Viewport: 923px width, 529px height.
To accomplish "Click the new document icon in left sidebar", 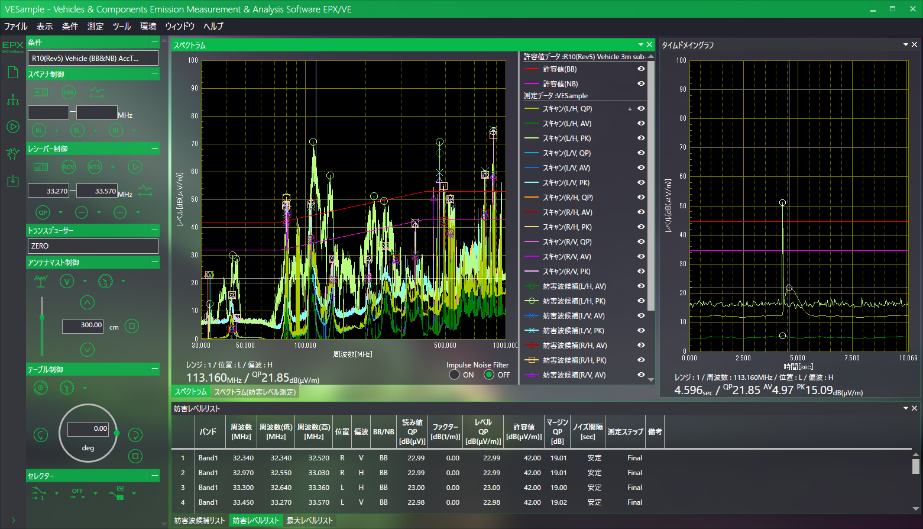I will click(x=12, y=72).
